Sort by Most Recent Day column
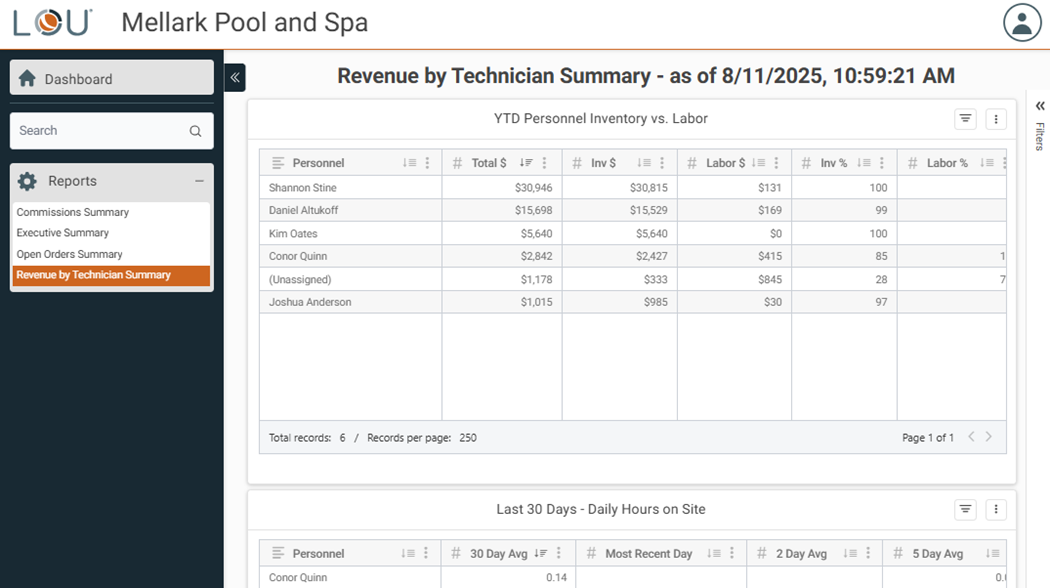The height and width of the screenshot is (588, 1050). coord(714,553)
